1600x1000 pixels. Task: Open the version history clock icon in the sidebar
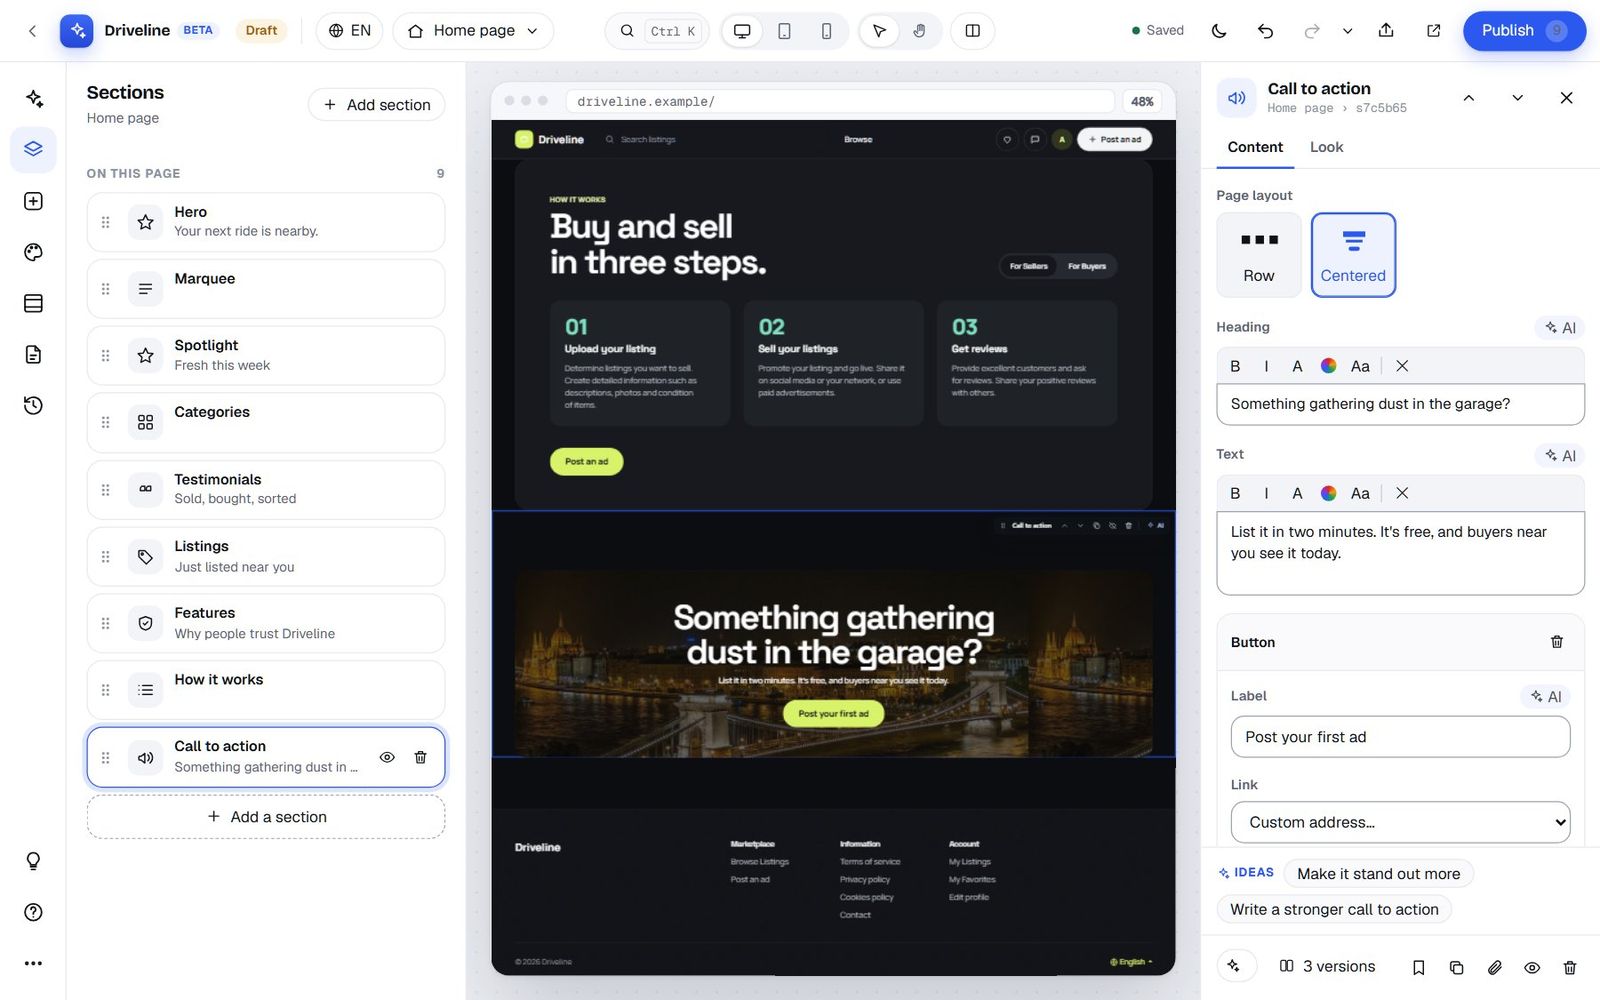tap(33, 405)
